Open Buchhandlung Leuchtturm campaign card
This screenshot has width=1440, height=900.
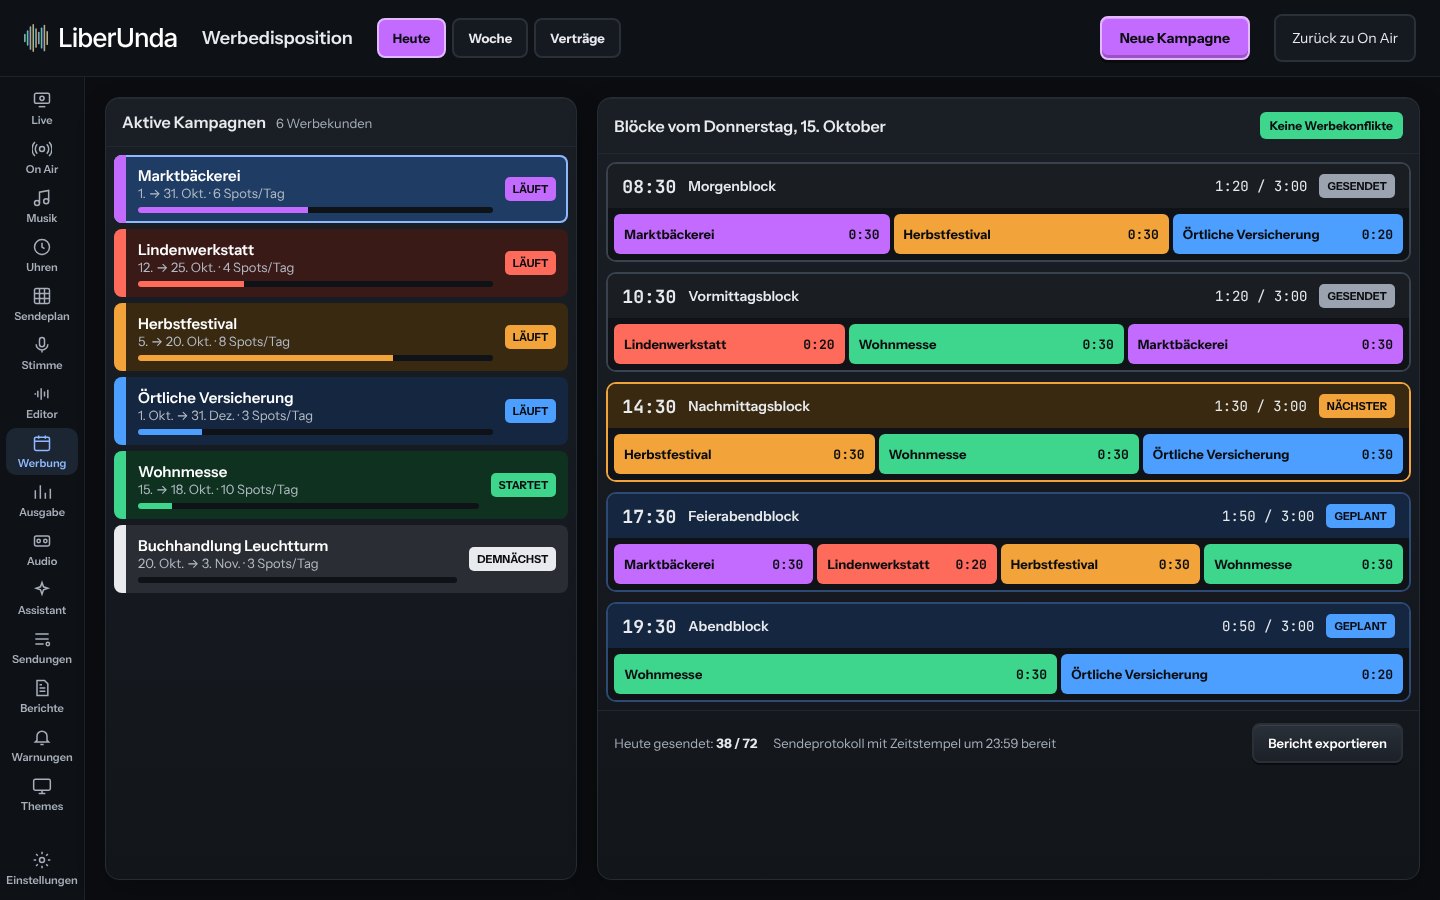click(341, 559)
